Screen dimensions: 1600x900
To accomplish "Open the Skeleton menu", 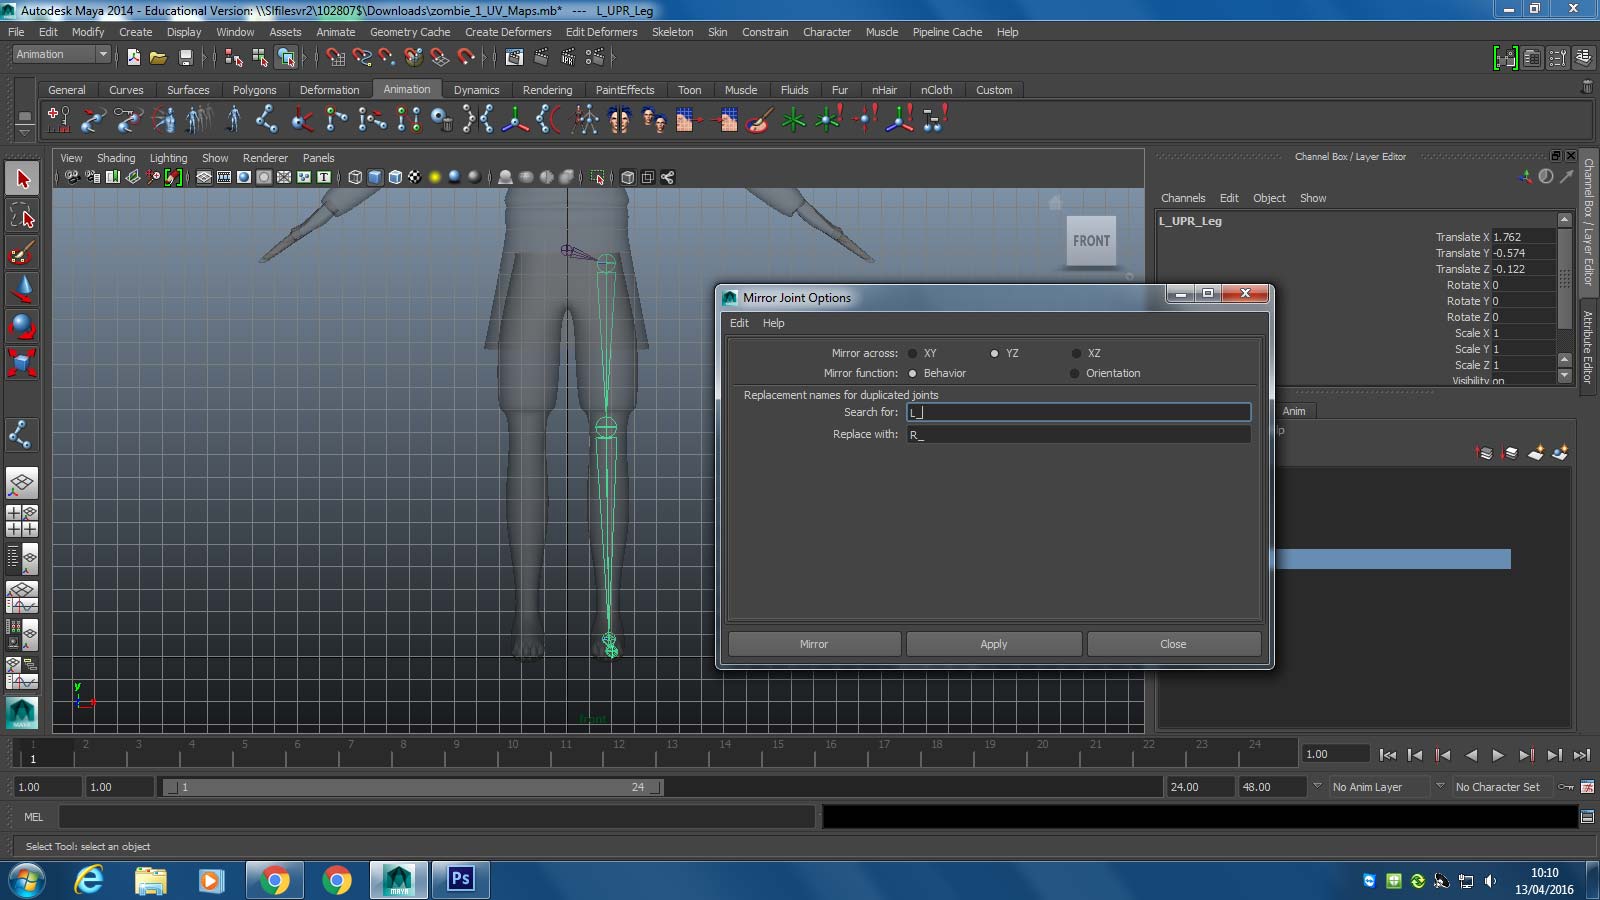I will pyautogui.click(x=672, y=32).
